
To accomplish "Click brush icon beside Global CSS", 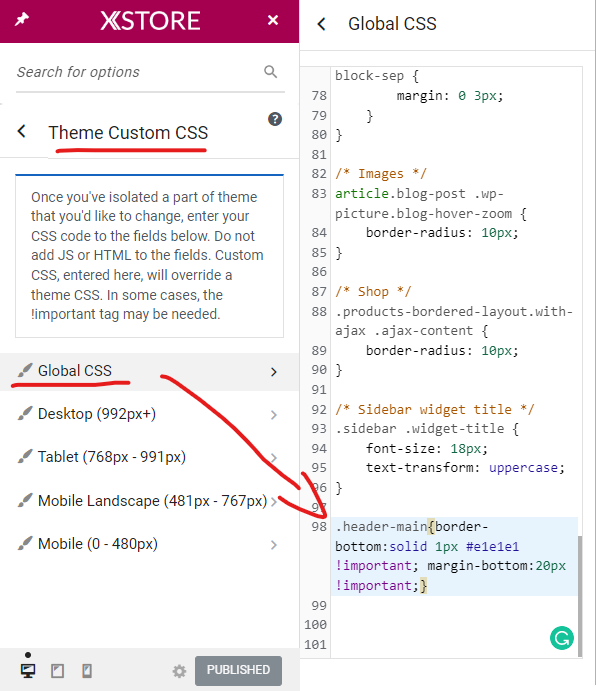I will [x=25, y=371].
